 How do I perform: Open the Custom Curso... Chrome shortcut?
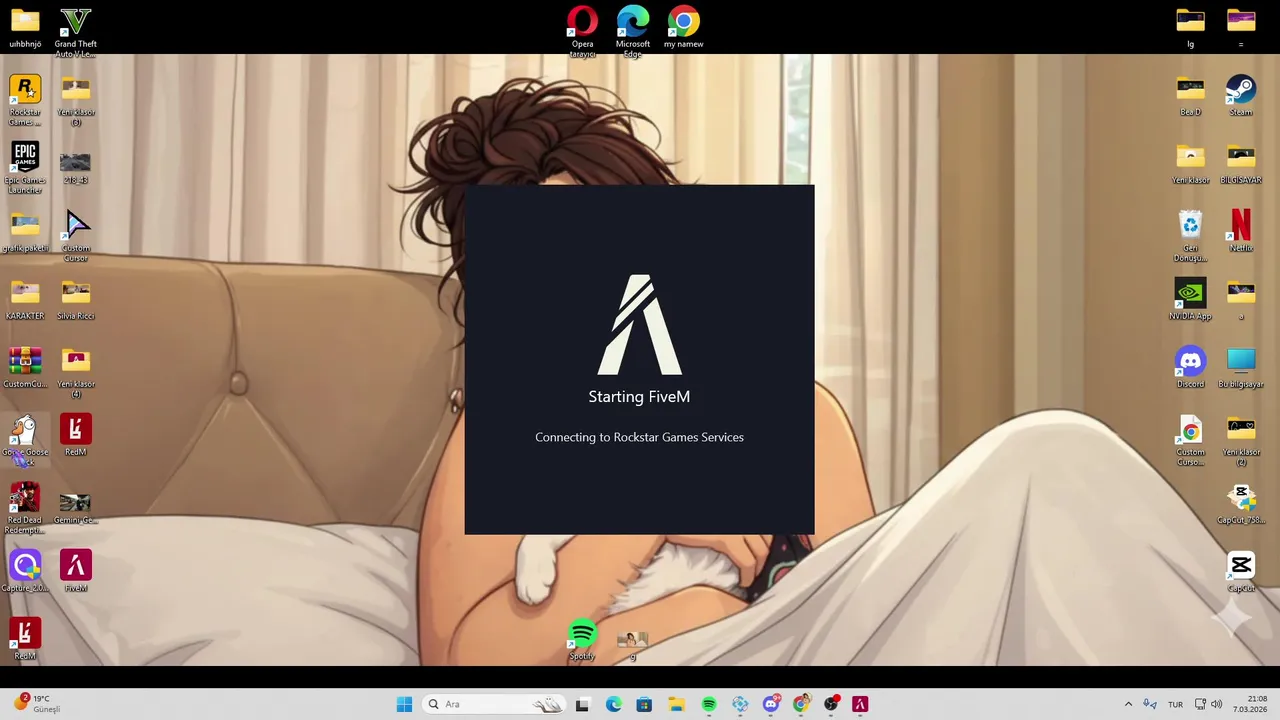click(1190, 440)
